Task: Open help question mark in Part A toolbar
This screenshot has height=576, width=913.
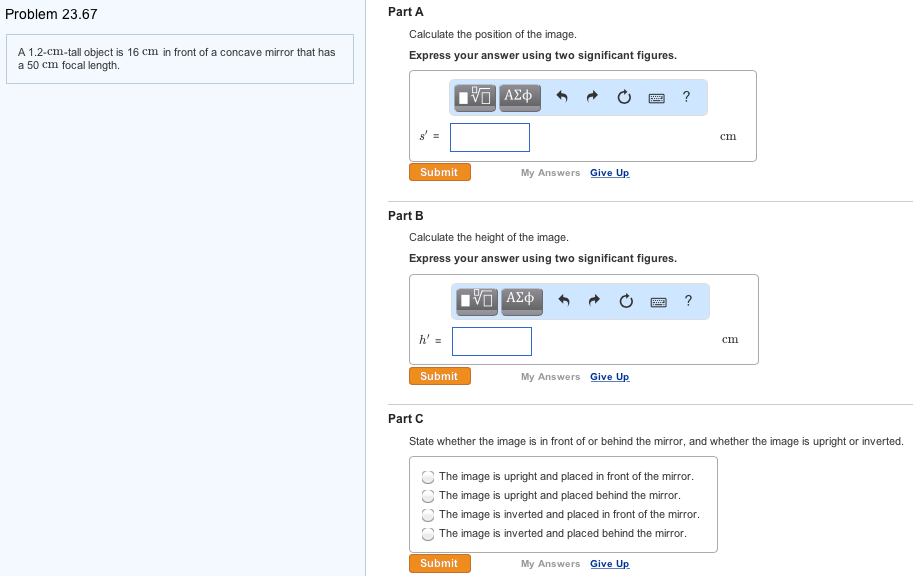Action: point(686,97)
